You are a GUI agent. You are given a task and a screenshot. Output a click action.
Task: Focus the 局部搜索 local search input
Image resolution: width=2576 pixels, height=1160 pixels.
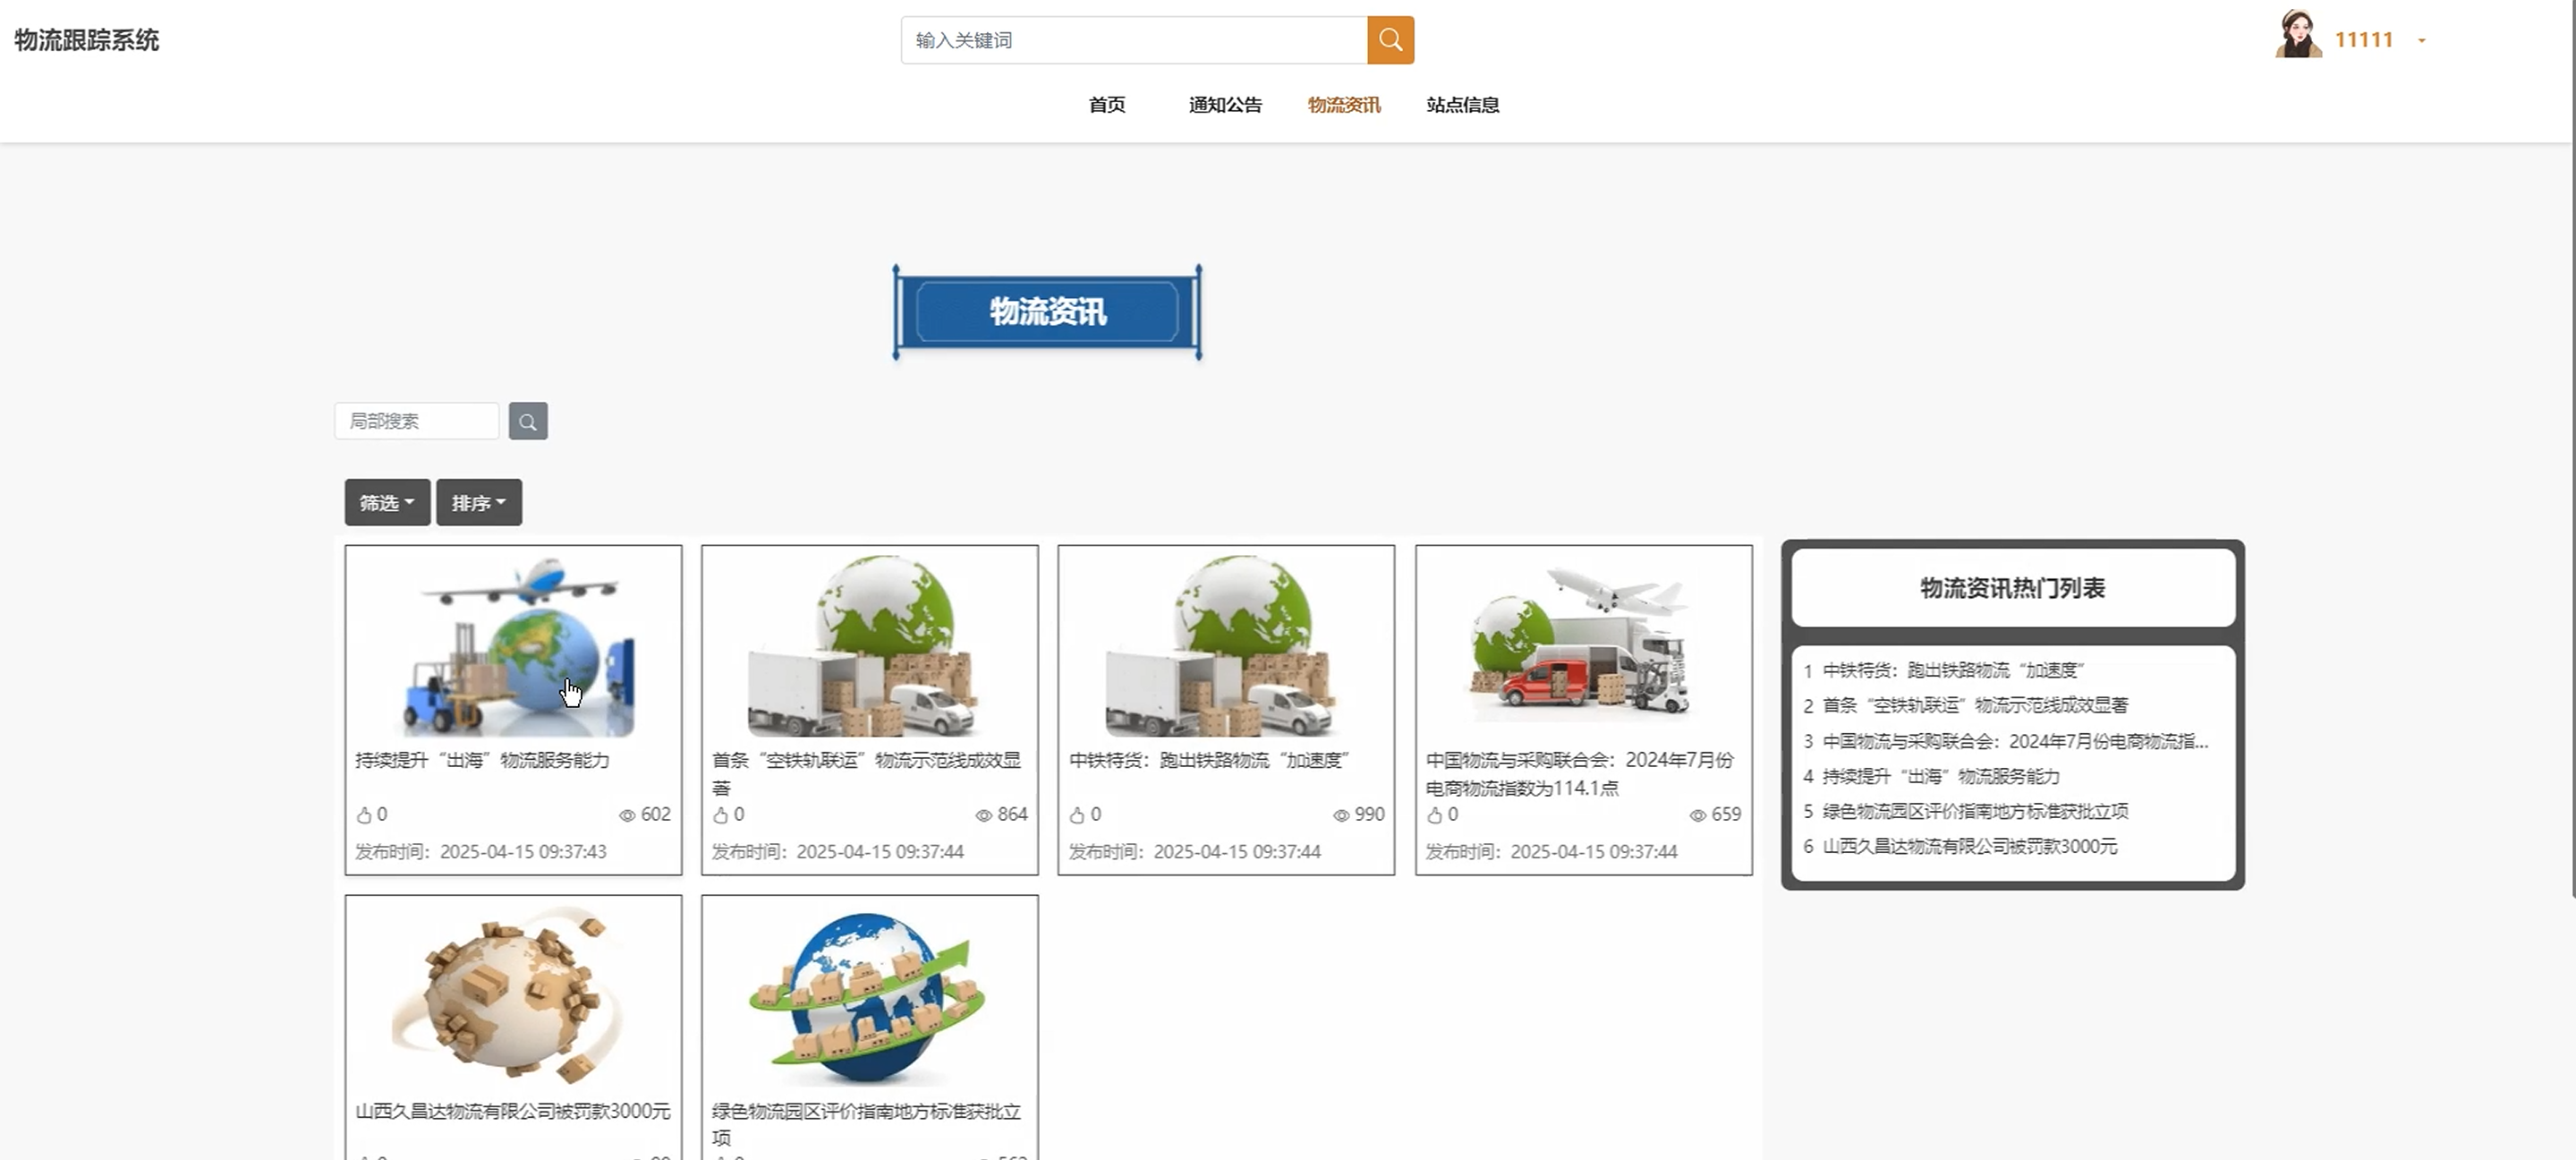click(416, 421)
